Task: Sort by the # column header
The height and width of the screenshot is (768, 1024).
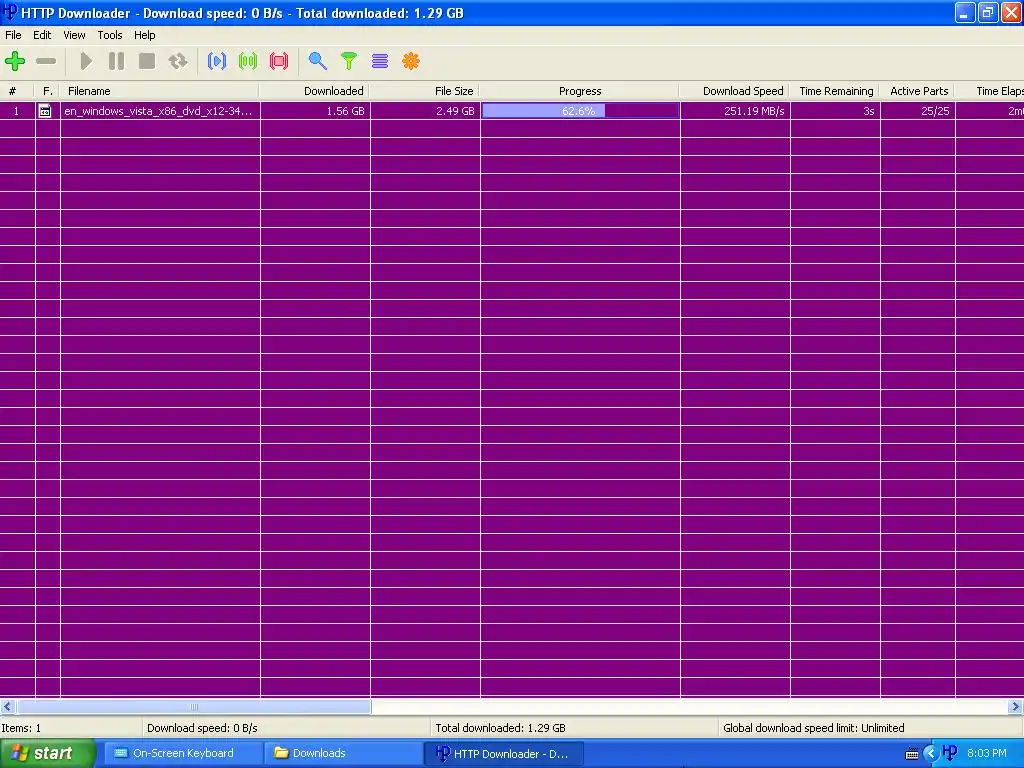Action: pyautogui.click(x=17, y=91)
